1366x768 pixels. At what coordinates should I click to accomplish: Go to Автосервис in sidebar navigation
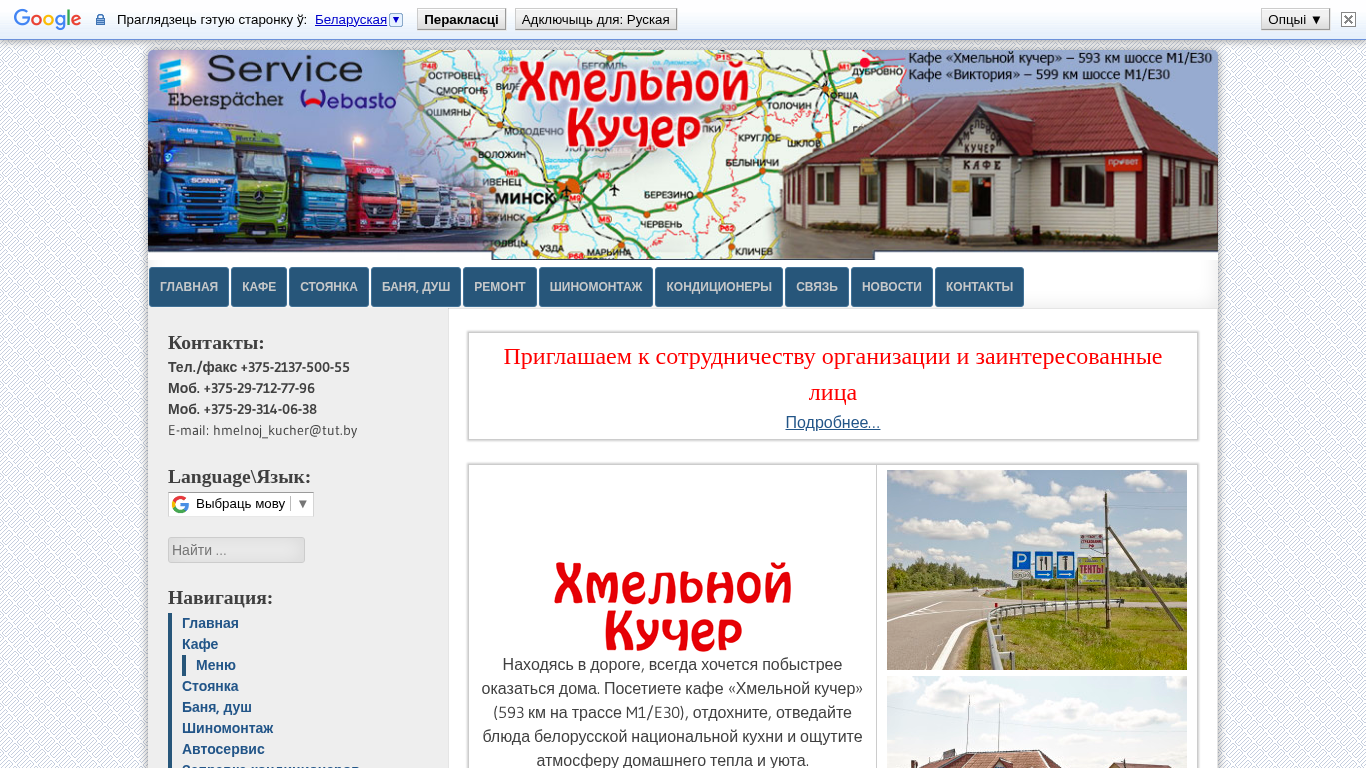click(223, 749)
